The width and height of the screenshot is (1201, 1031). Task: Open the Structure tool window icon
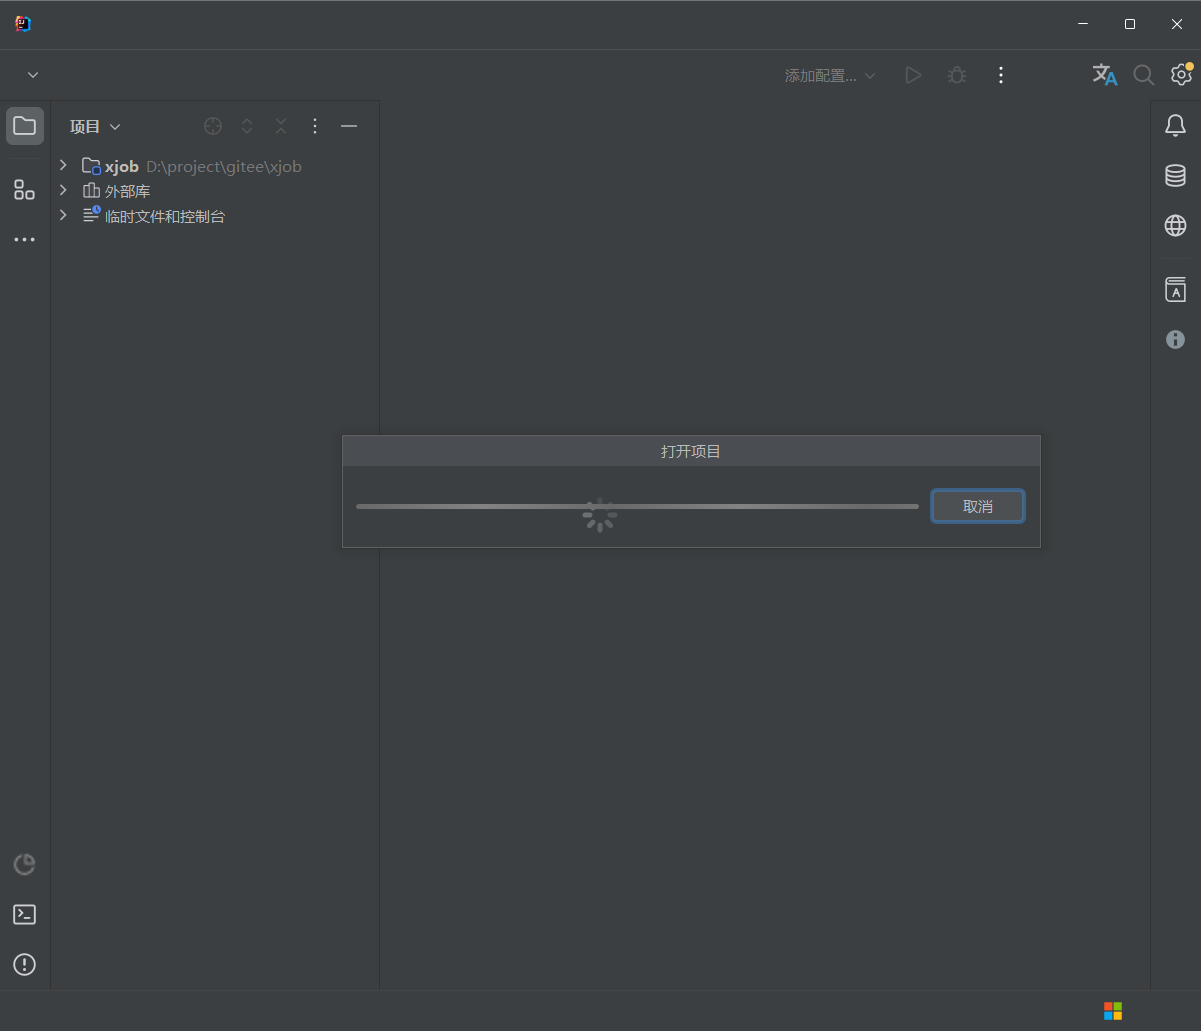pos(25,190)
